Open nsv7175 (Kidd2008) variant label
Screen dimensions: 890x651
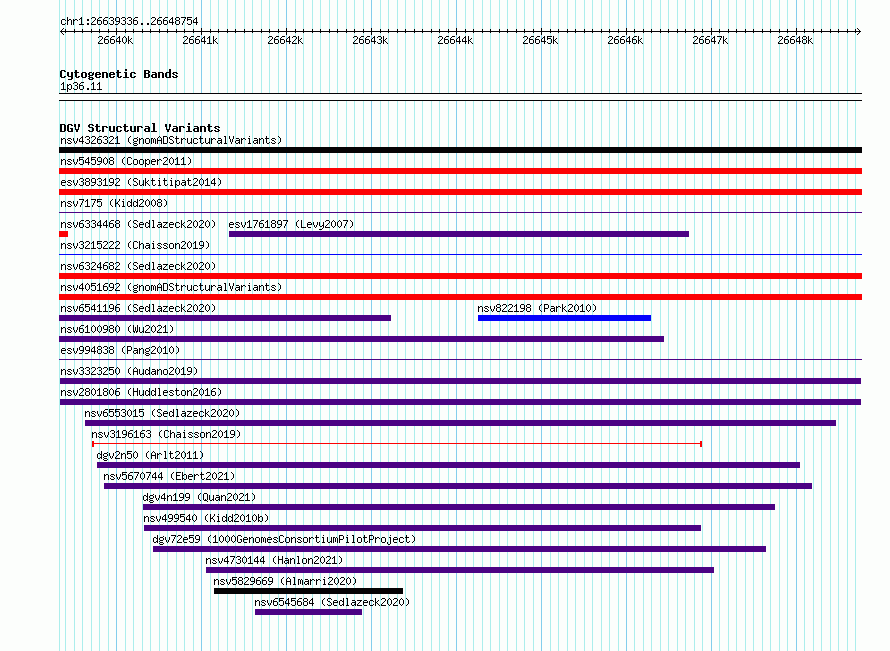tap(114, 203)
